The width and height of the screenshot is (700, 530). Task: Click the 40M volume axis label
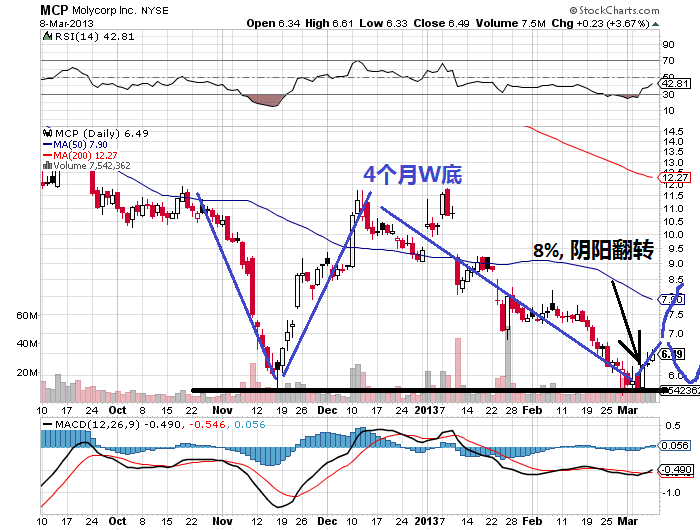(27, 343)
